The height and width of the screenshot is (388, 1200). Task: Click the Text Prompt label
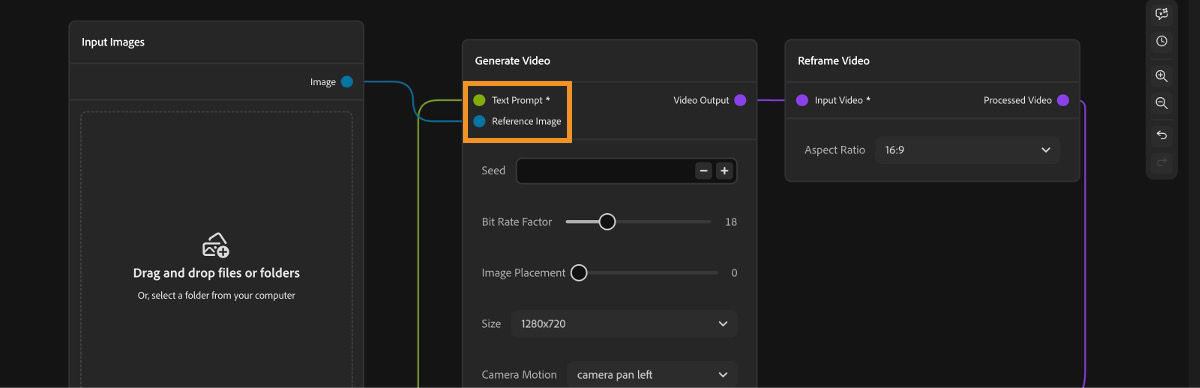click(521, 100)
